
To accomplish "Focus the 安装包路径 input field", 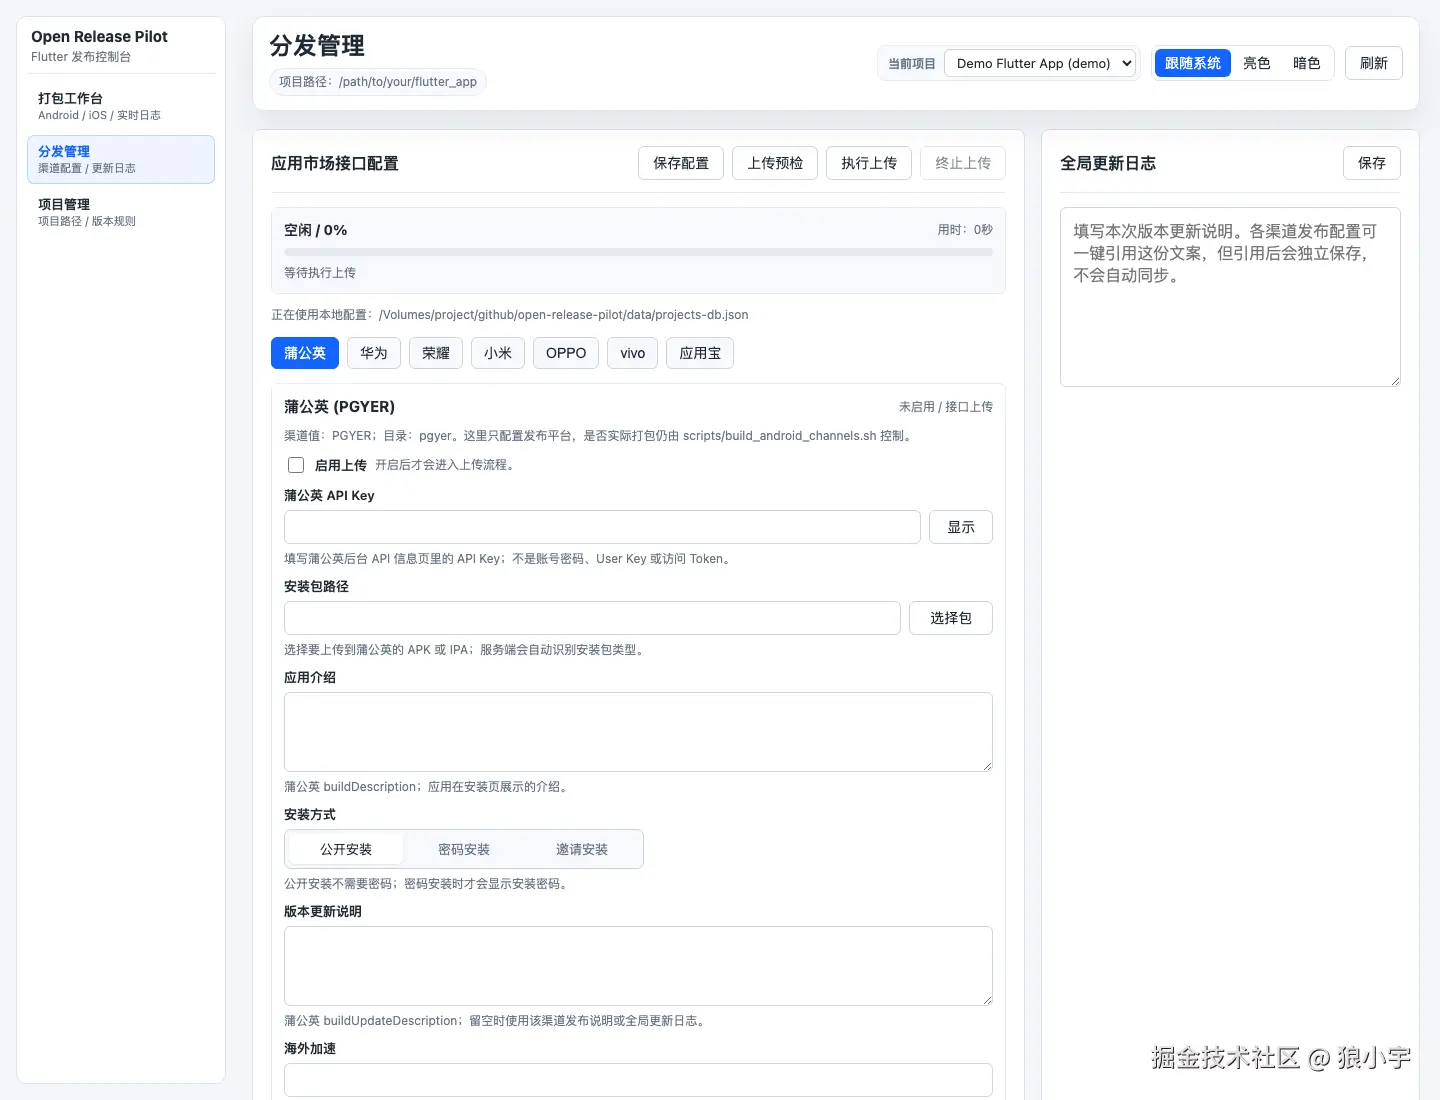I will (x=592, y=618).
